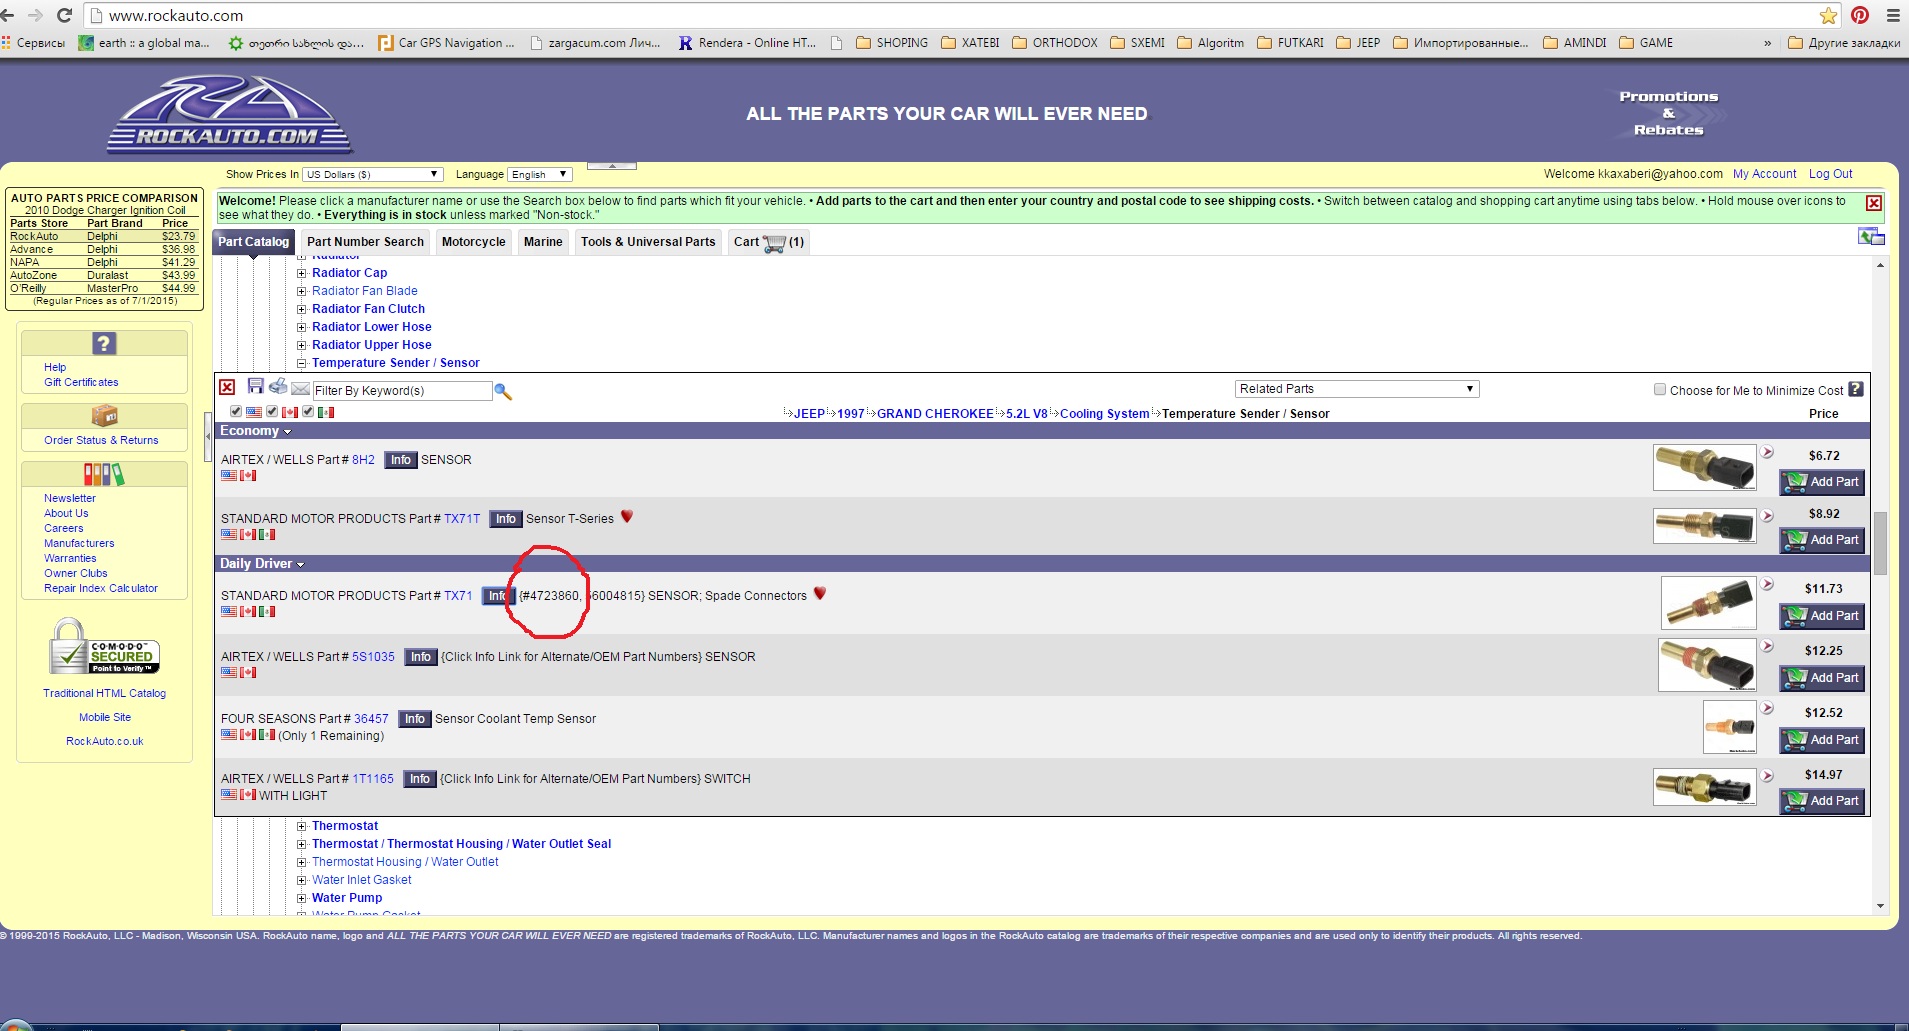Open the Repair Index Calculator link
1909x1031 pixels.
click(x=101, y=589)
